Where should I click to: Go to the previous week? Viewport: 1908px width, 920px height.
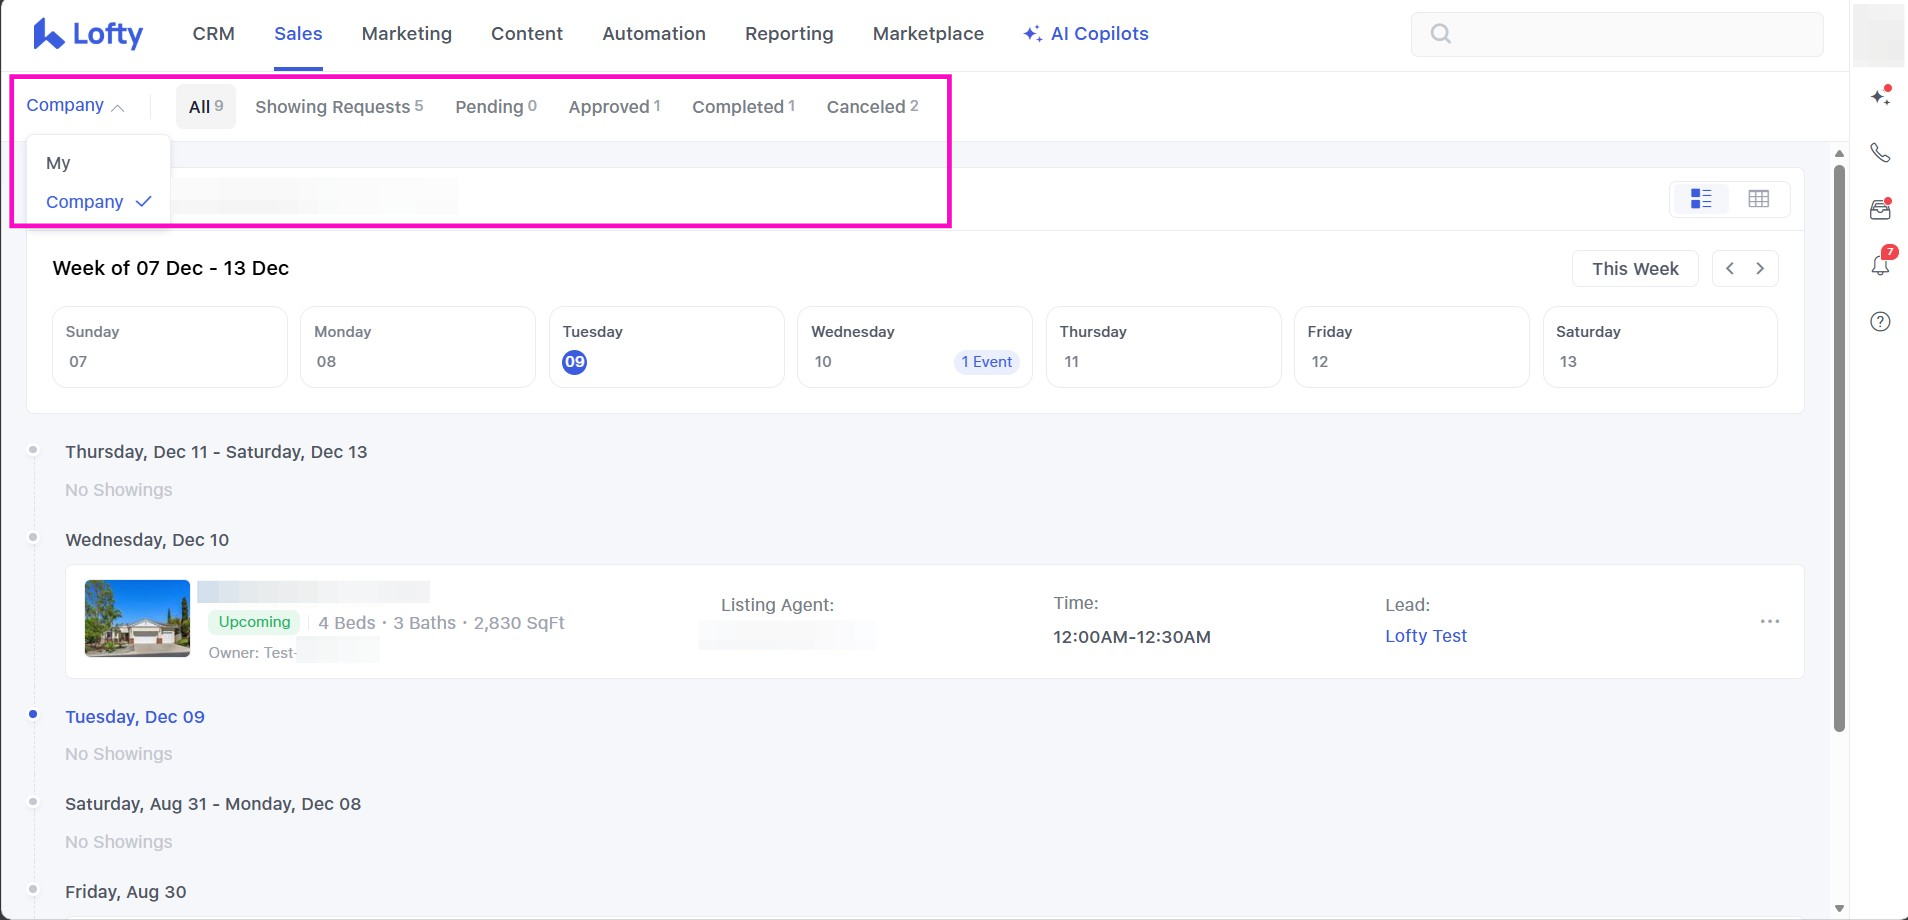pos(1730,268)
